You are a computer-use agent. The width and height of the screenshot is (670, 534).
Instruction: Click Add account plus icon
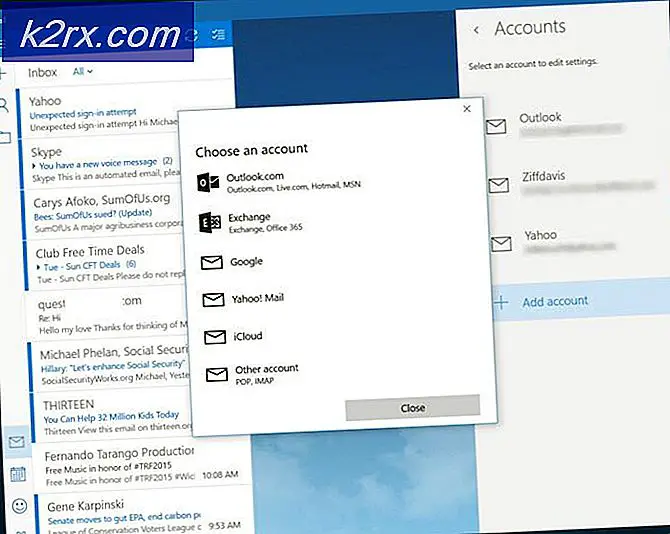click(501, 302)
